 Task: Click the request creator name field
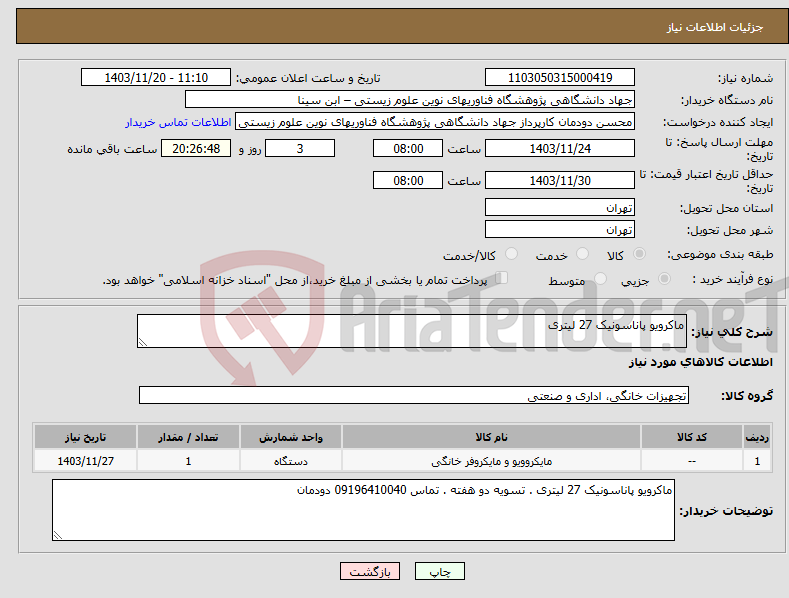[x=435, y=121]
